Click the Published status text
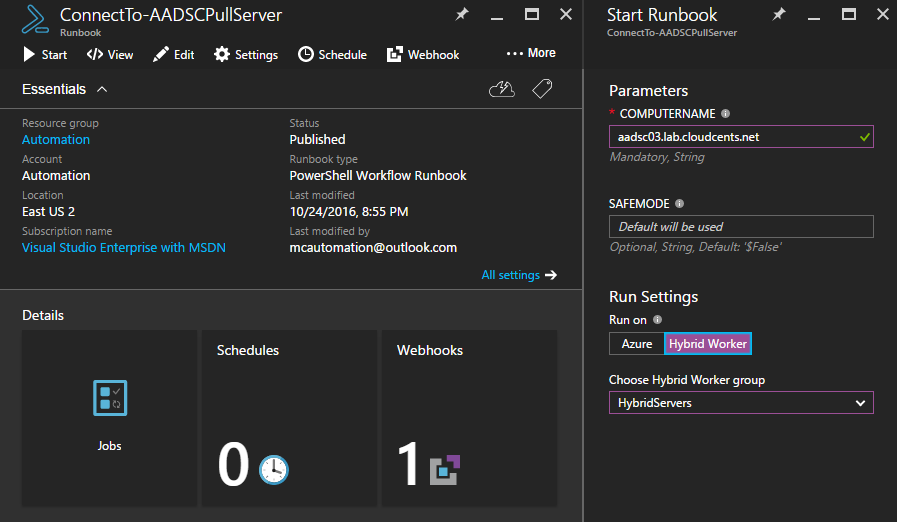The height and width of the screenshot is (522, 897). pyautogui.click(x=317, y=140)
